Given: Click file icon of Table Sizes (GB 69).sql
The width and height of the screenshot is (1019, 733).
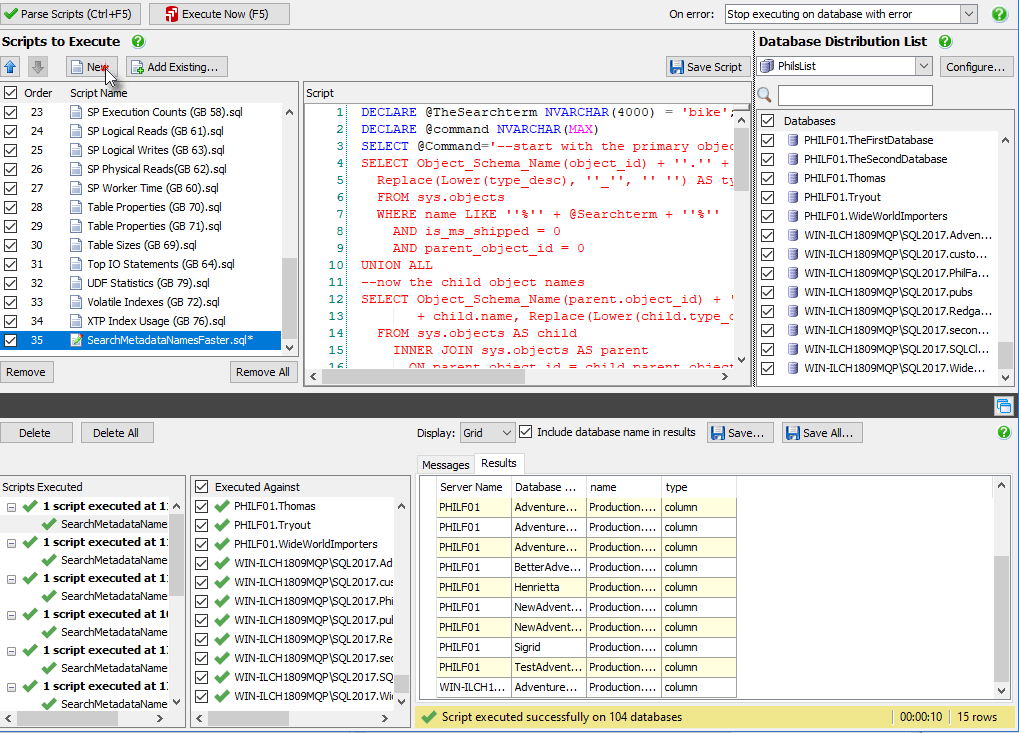Looking at the screenshot, I should pyautogui.click(x=76, y=245).
